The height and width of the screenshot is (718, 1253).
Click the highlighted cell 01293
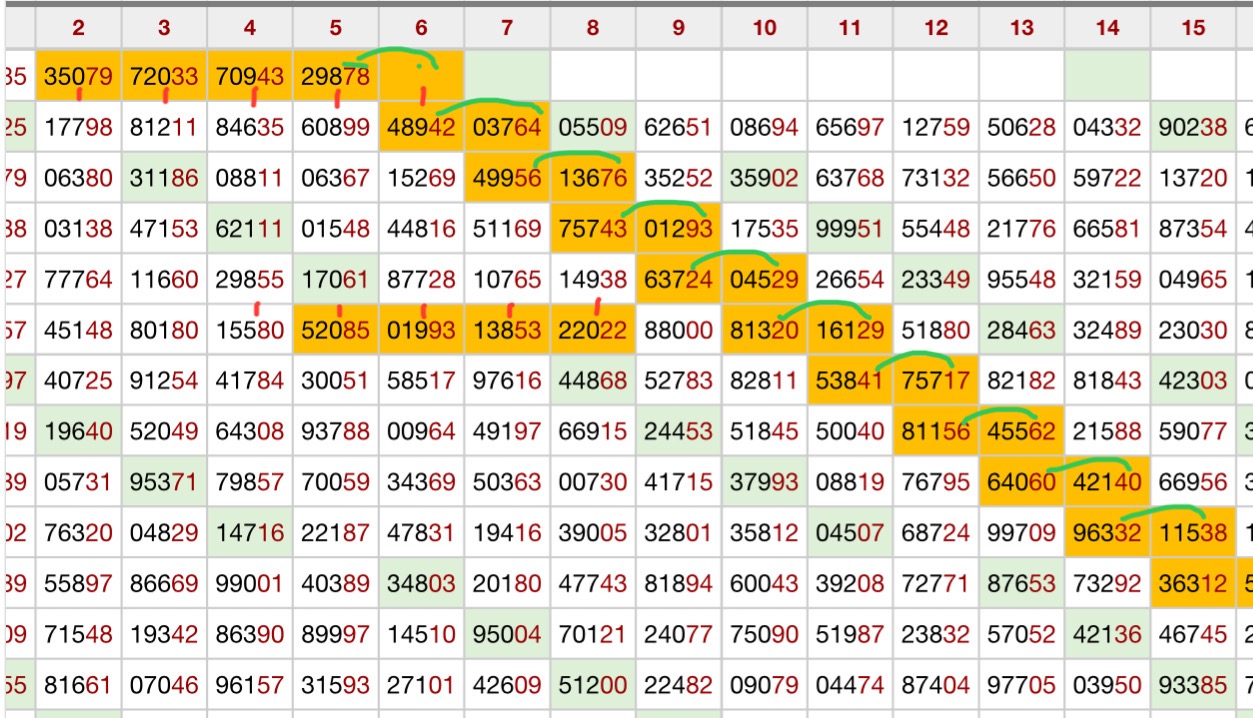679,228
